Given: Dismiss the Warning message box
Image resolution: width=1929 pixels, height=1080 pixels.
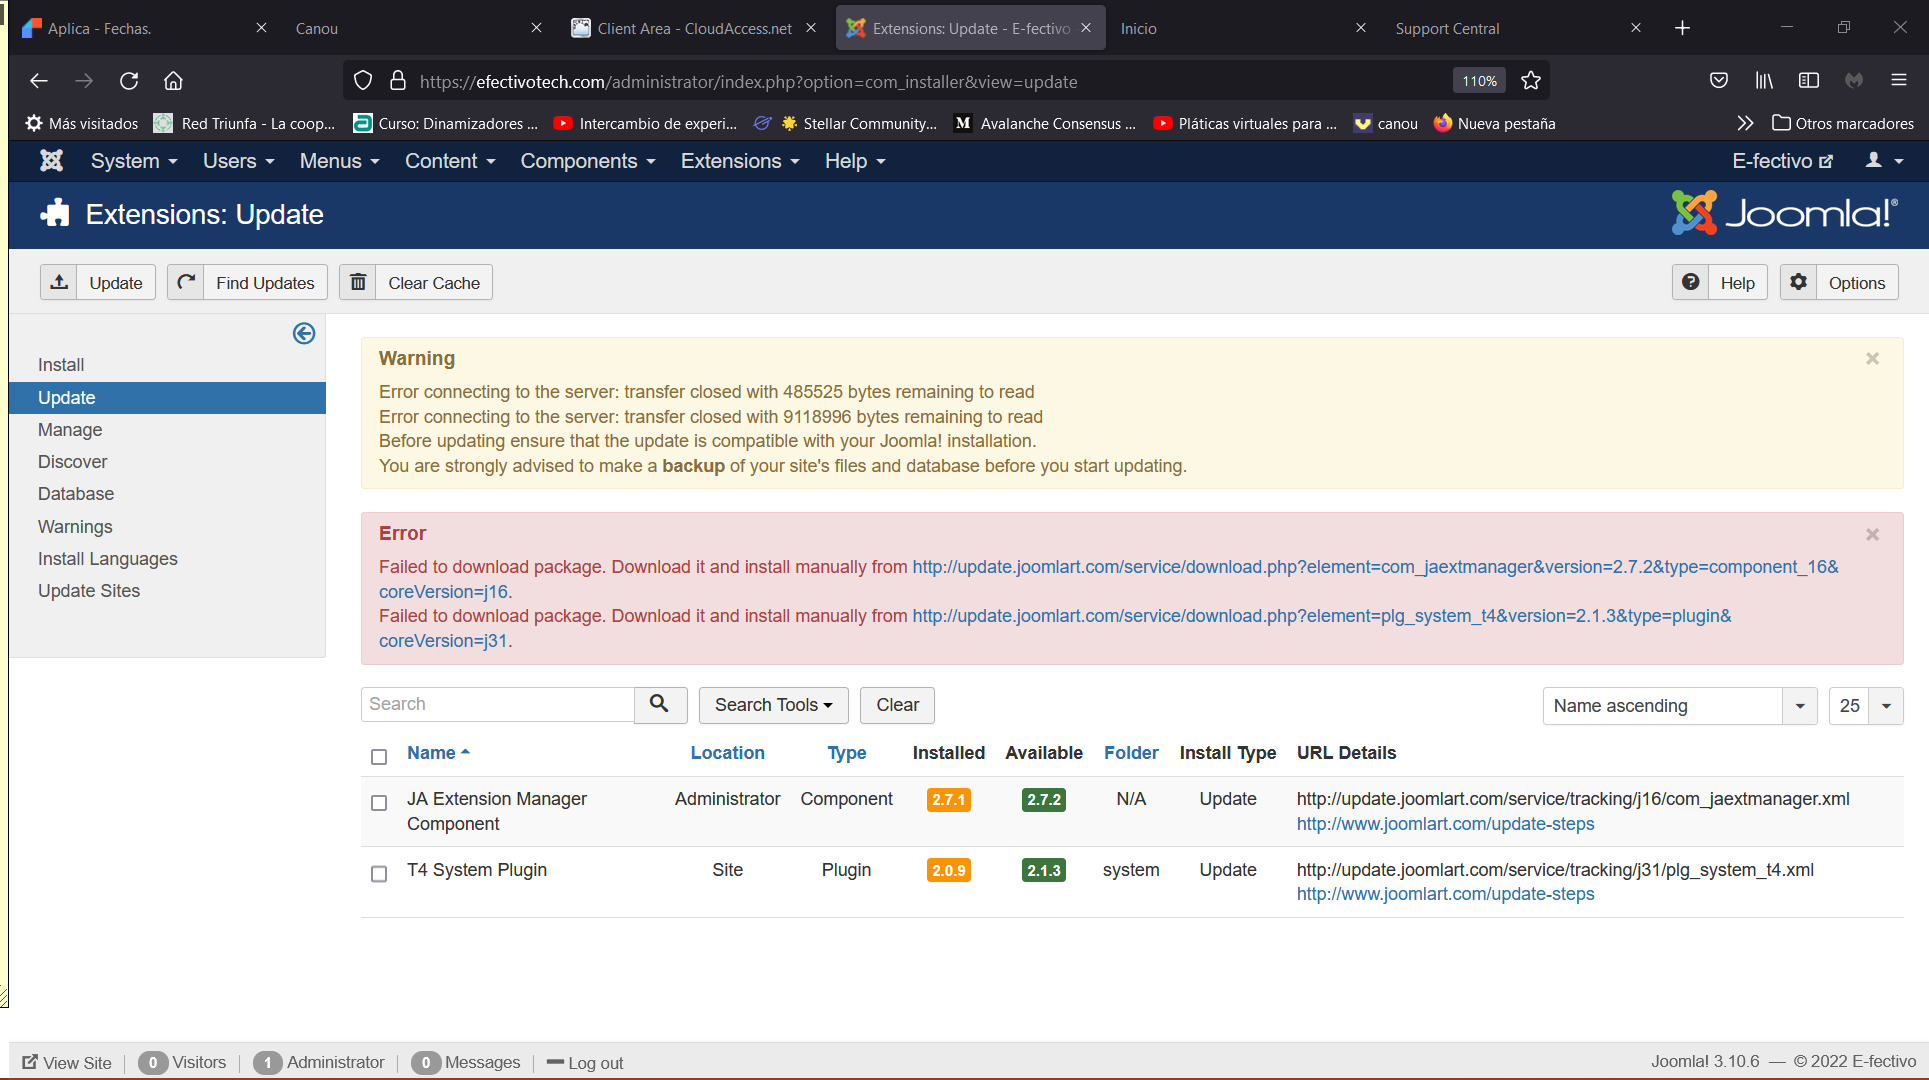Looking at the screenshot, I should click(1872, 359).
